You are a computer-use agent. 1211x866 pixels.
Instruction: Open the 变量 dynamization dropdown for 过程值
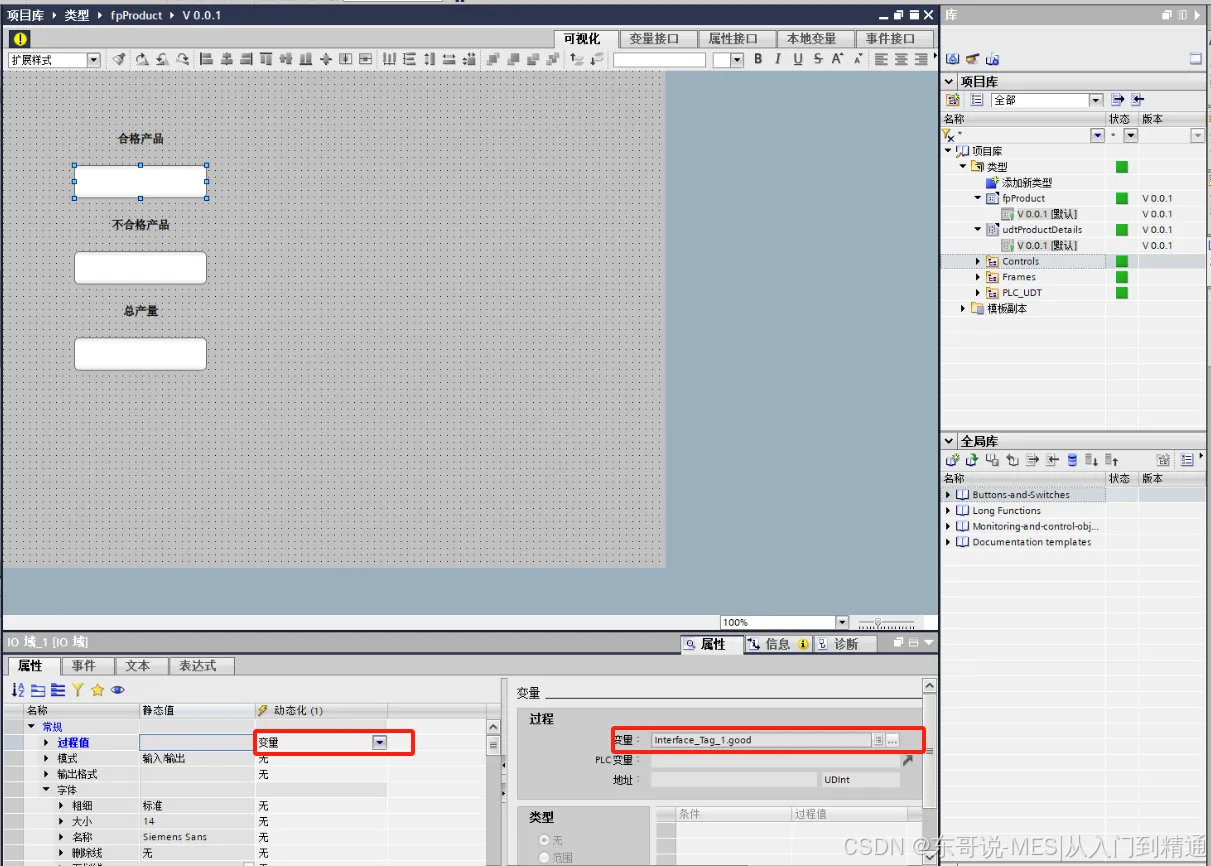point(380,742)
